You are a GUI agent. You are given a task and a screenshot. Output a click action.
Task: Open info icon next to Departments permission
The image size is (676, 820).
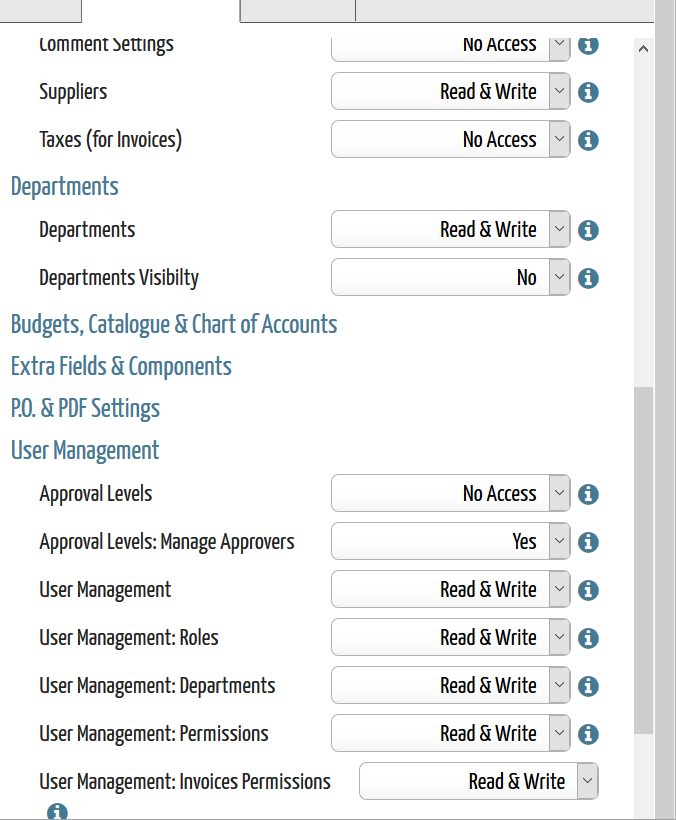(588, 230)
